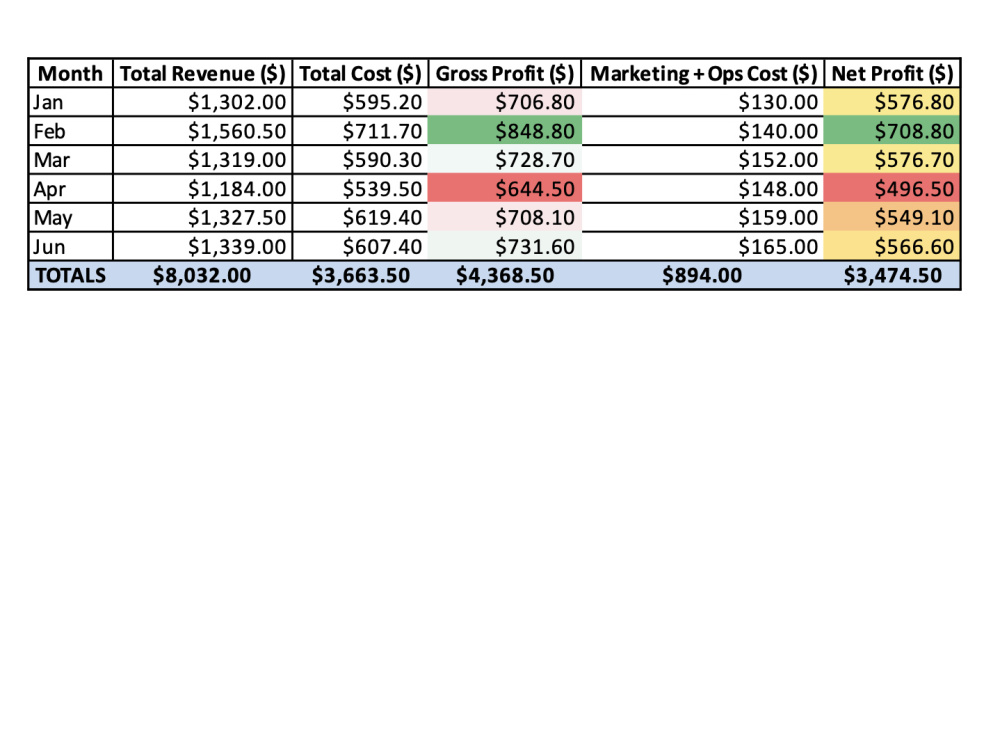Click the $708.10 gross profit cell
Image resolution: width=1000 pixels, height=750 pixels.
(x=504, y=217)
